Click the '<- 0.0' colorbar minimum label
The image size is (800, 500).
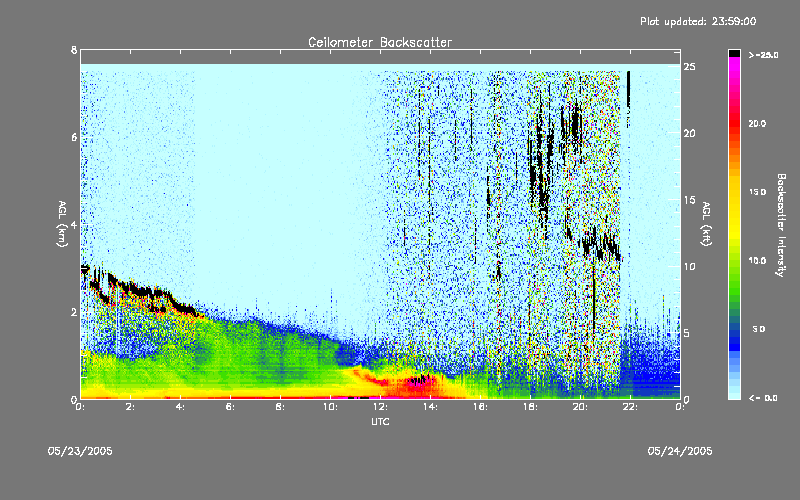[x=763, y=398]
